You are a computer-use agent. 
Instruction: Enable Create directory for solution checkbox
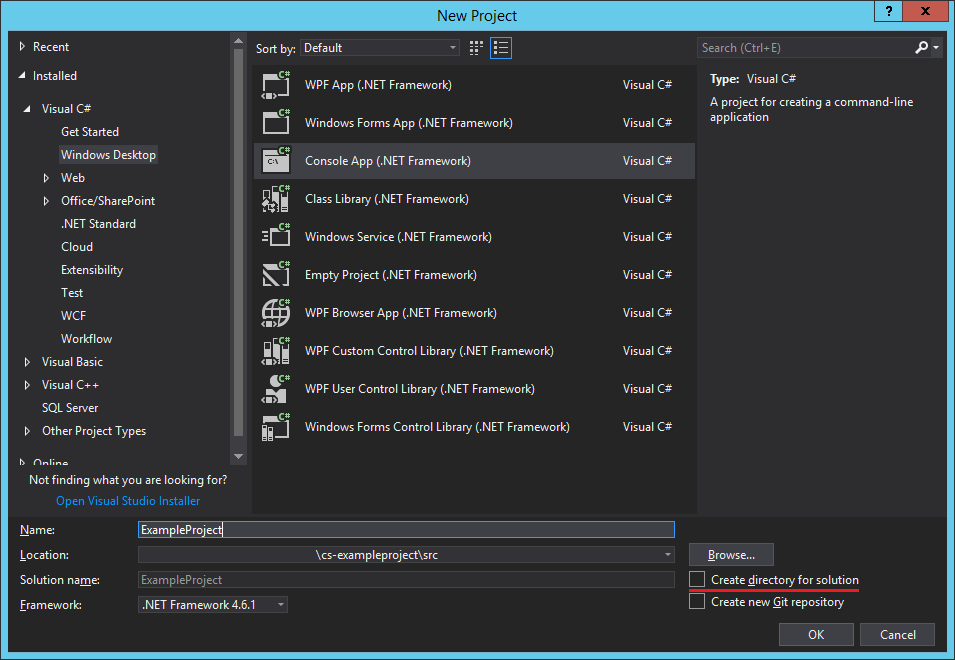click(697, 579)
